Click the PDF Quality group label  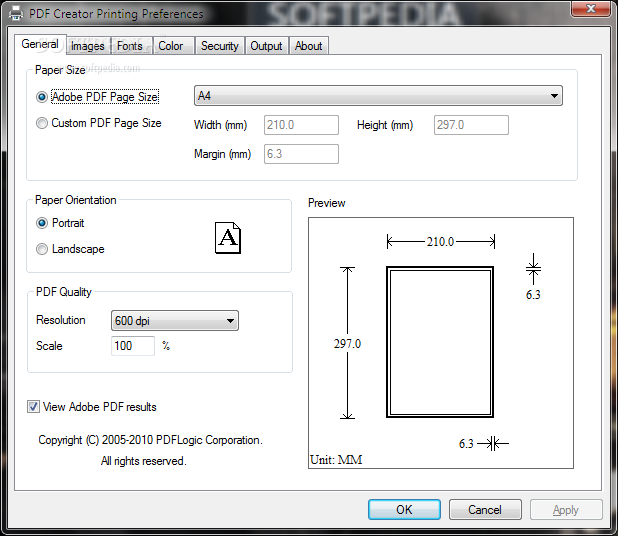pyautogui.click(x=63, y=292)
